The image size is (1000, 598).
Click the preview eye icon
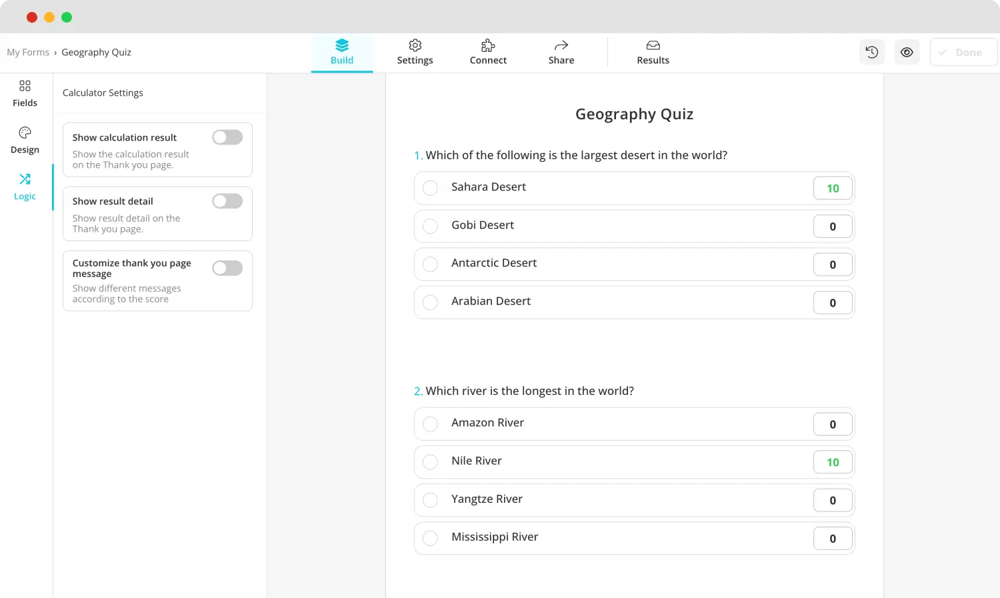[x=907, y=52]
